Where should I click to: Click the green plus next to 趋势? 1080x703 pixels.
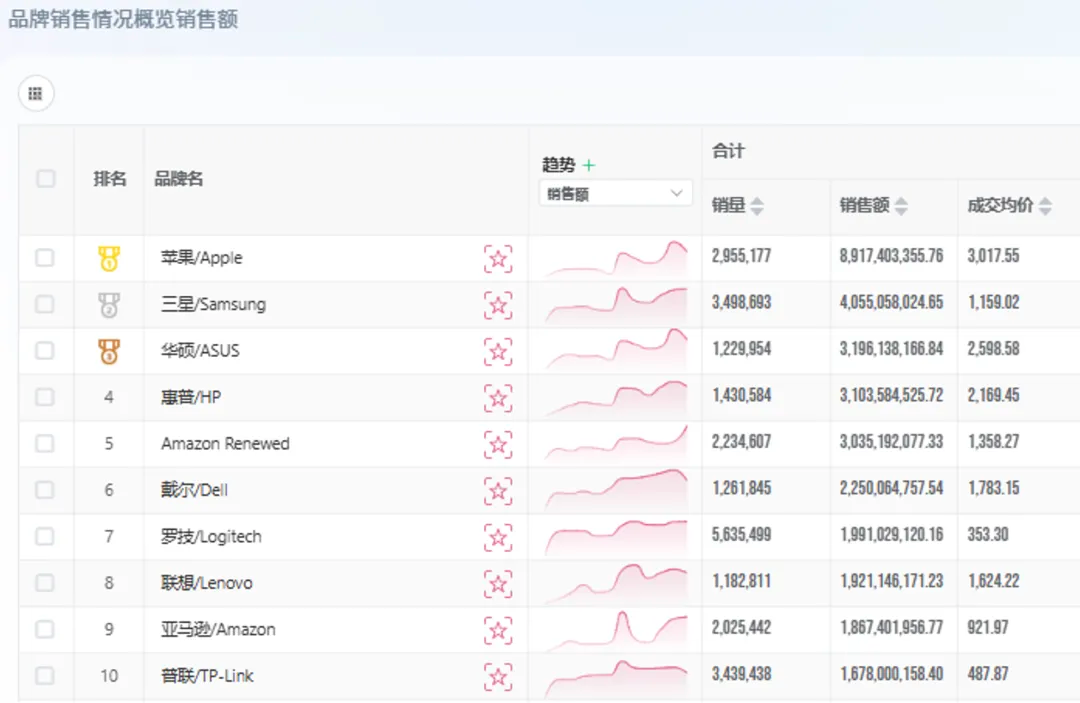[x=589, y=164]
